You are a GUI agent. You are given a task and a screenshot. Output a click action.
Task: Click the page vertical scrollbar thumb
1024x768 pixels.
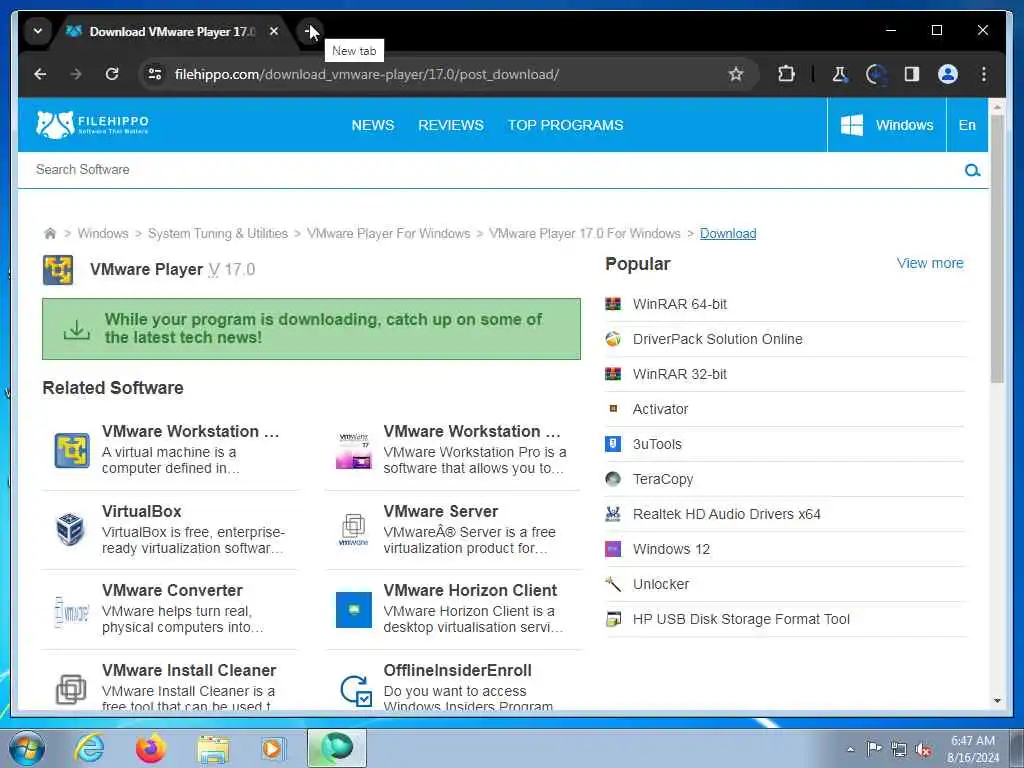[x=997, y=248]
